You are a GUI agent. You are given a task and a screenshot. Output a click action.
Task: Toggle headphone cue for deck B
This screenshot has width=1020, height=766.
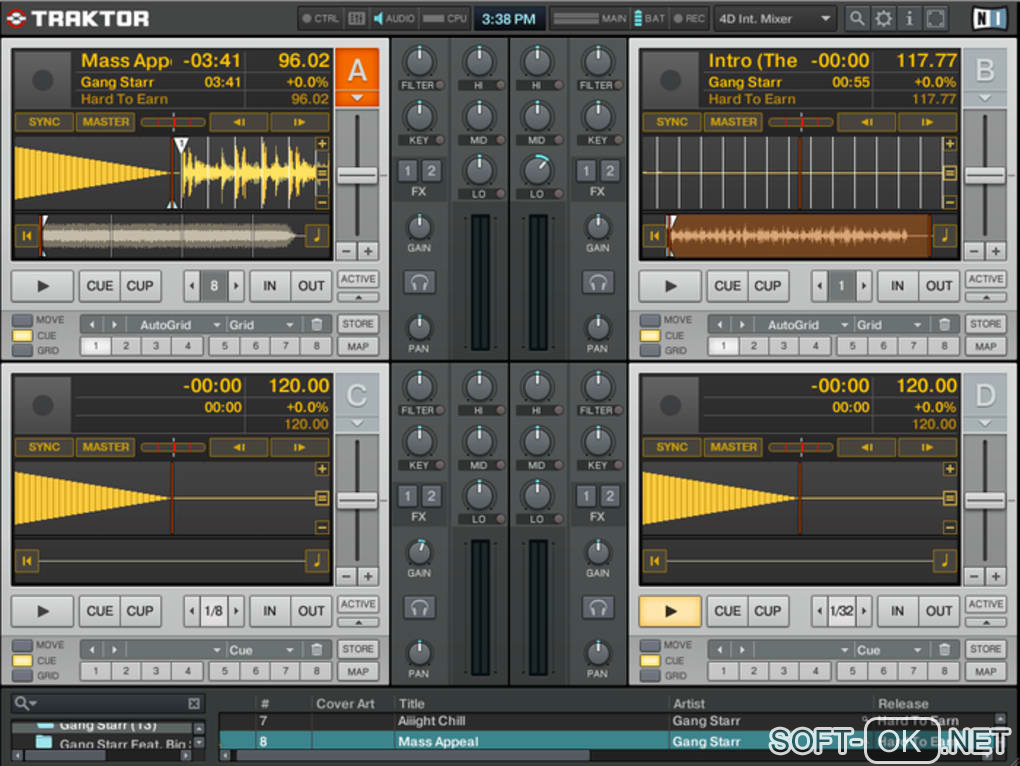[598, 283]
